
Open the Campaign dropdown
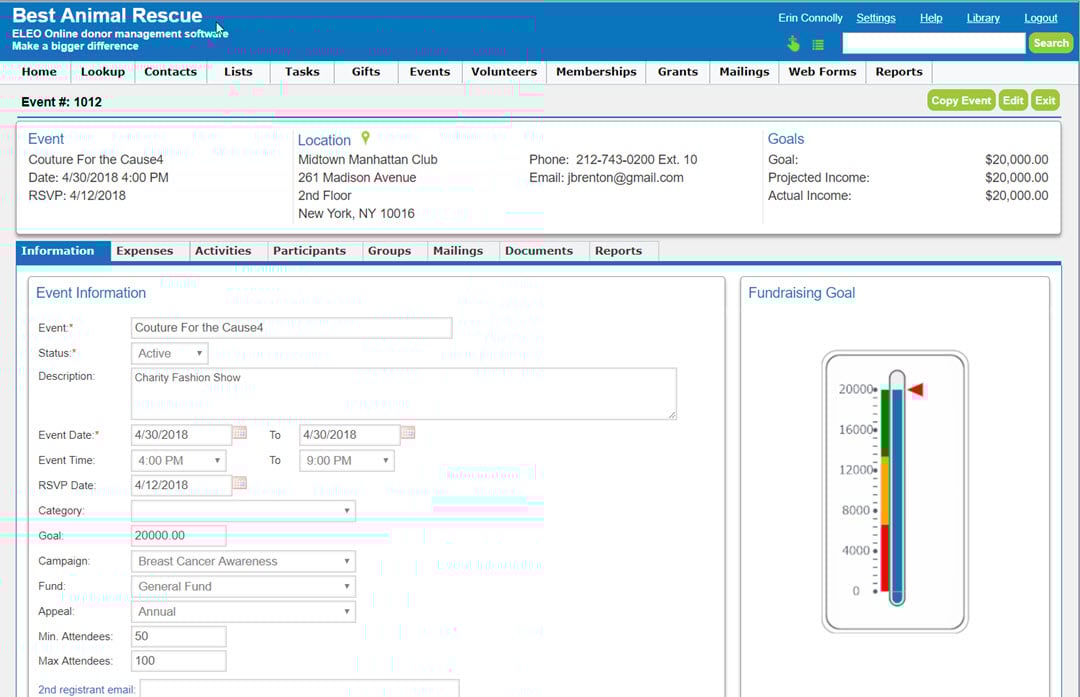[x=243, y=562]
